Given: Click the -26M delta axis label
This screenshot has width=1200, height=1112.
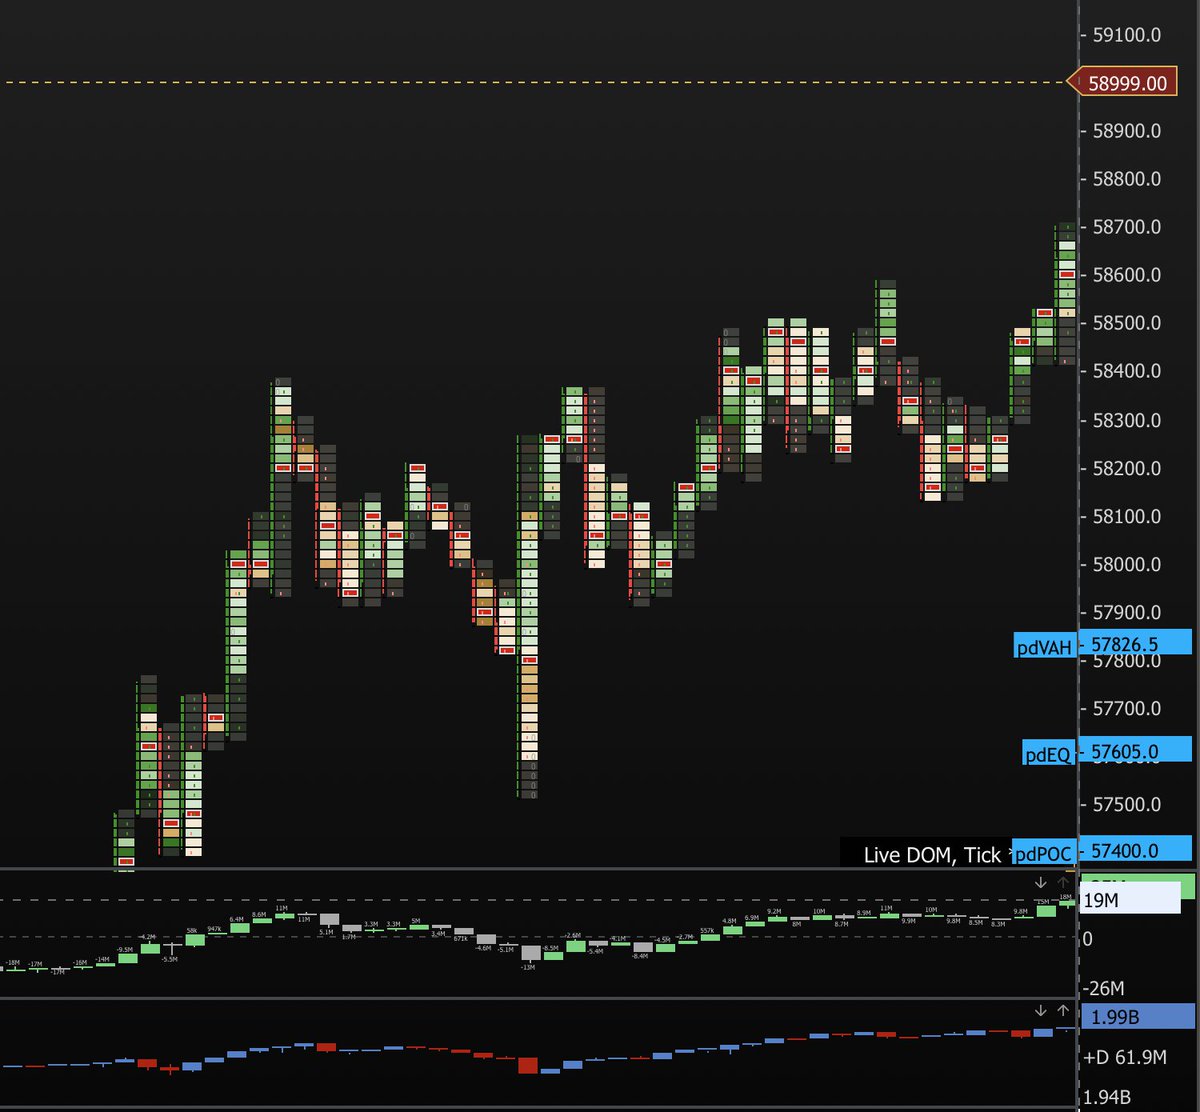Looking at the screenshot, I should click(1103, 988).
